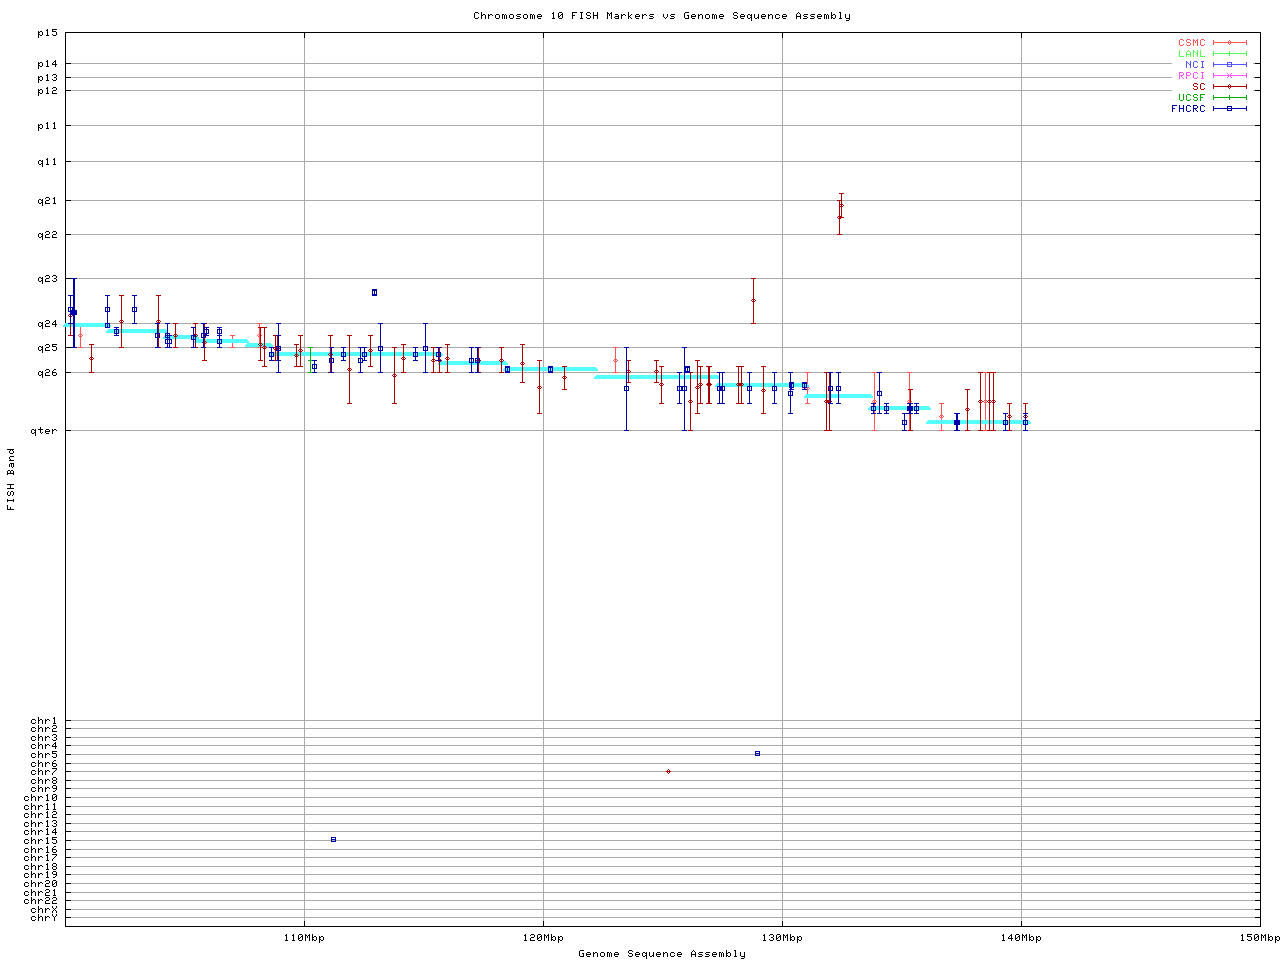Click the LANL legend marker line
Viewport: 1280px width, 960px height.
[1229, 54]
